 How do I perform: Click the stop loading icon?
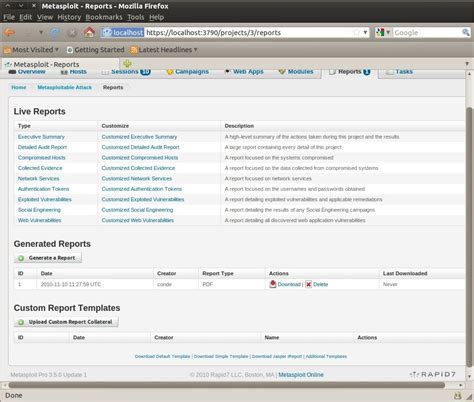(x=72, y=33)
